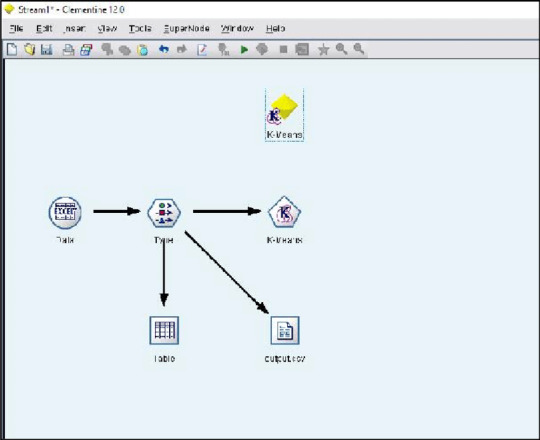
Task: Open the Tools menu
Action: point(140,29)
